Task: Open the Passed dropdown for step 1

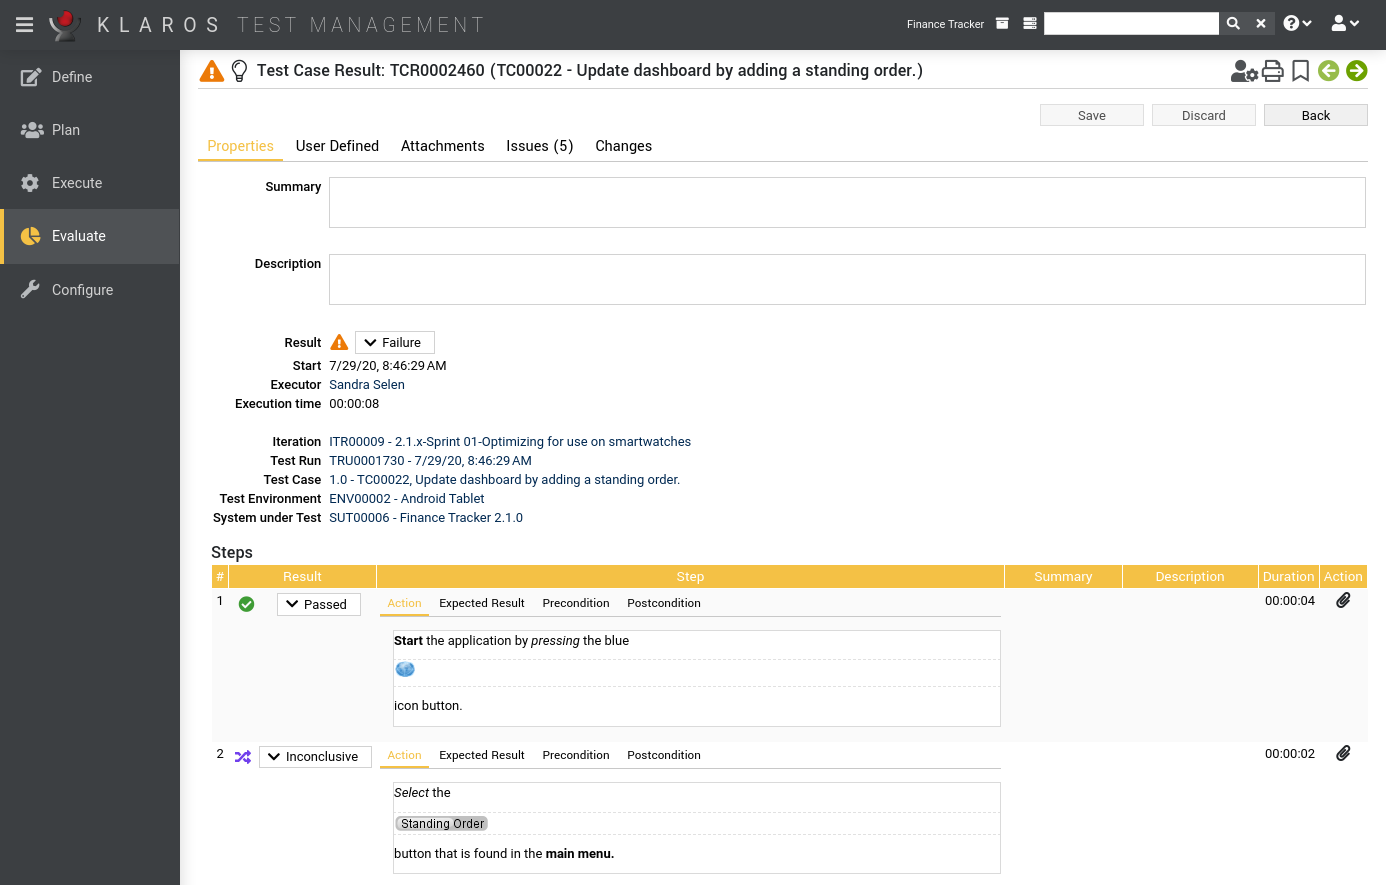Action: (318, 604)
